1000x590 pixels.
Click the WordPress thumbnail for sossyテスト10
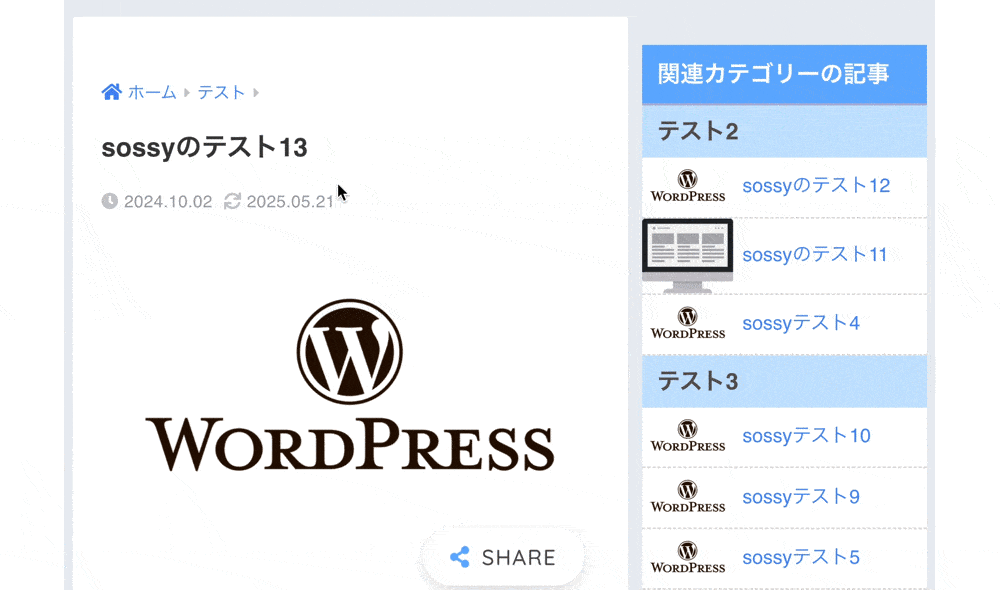click(688, 436)
